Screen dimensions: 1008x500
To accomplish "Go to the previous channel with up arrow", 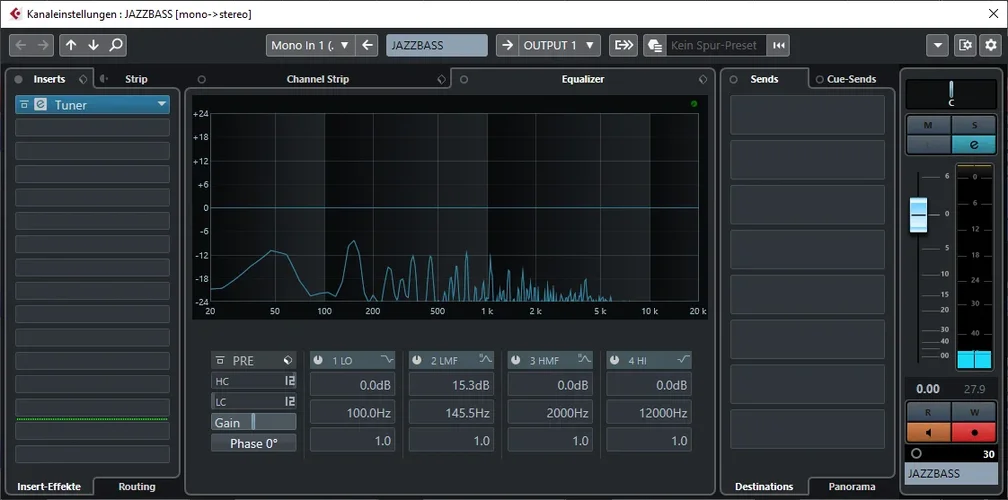I will pyautogui.click(x=71, y=45).
